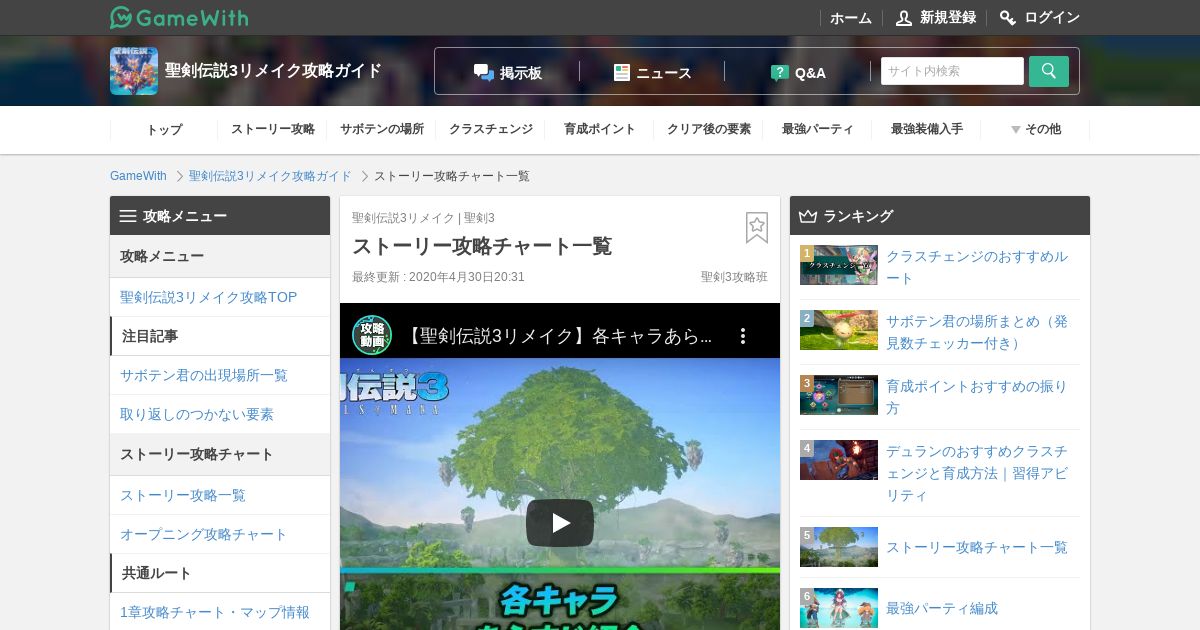
Task: Open ranking 6 thumbnail 最強パーティ
Action: point(839,608)
